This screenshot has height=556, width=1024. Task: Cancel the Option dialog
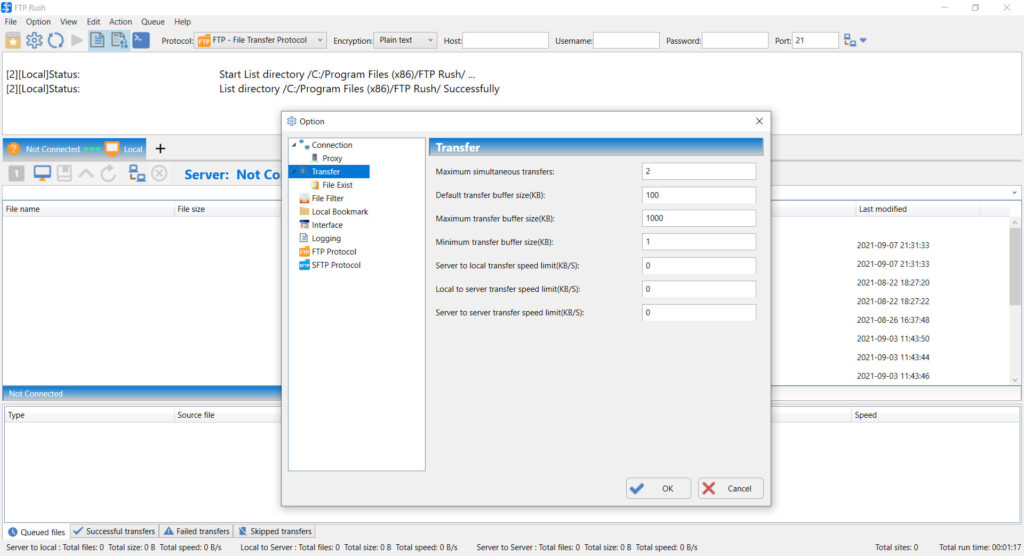click(730, 488)
